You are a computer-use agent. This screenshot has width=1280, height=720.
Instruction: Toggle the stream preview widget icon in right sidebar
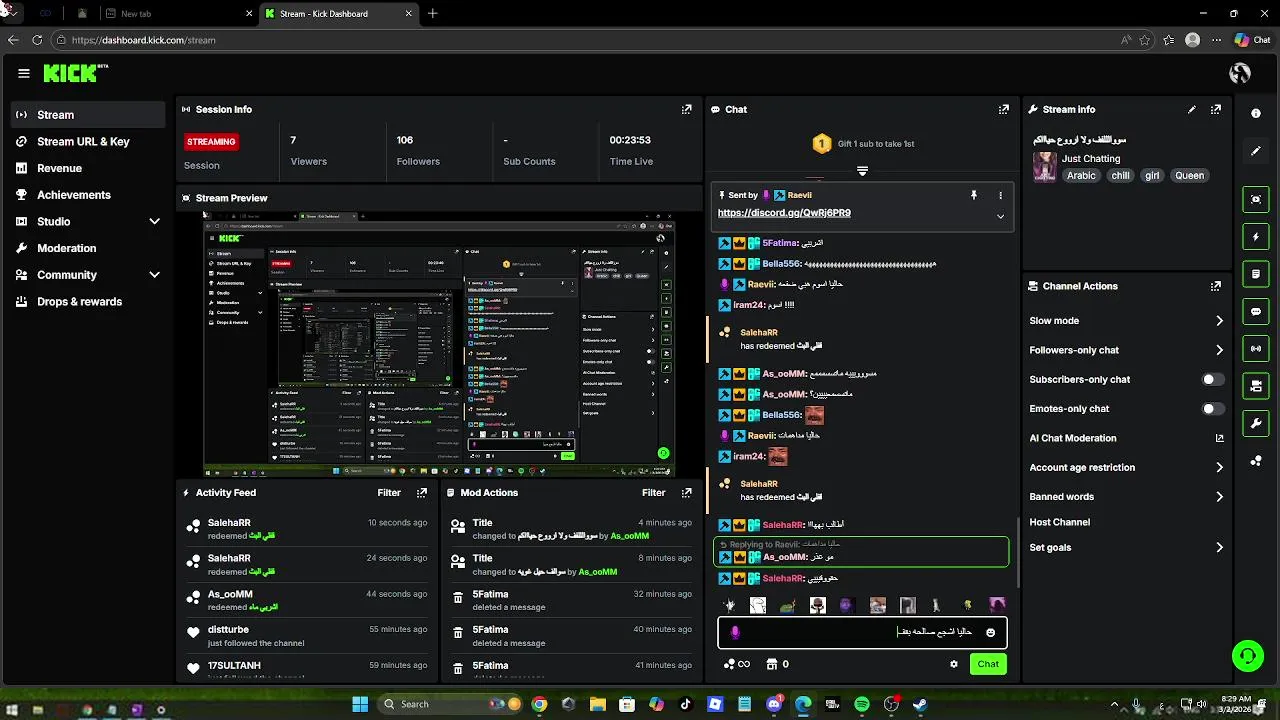1256,199
